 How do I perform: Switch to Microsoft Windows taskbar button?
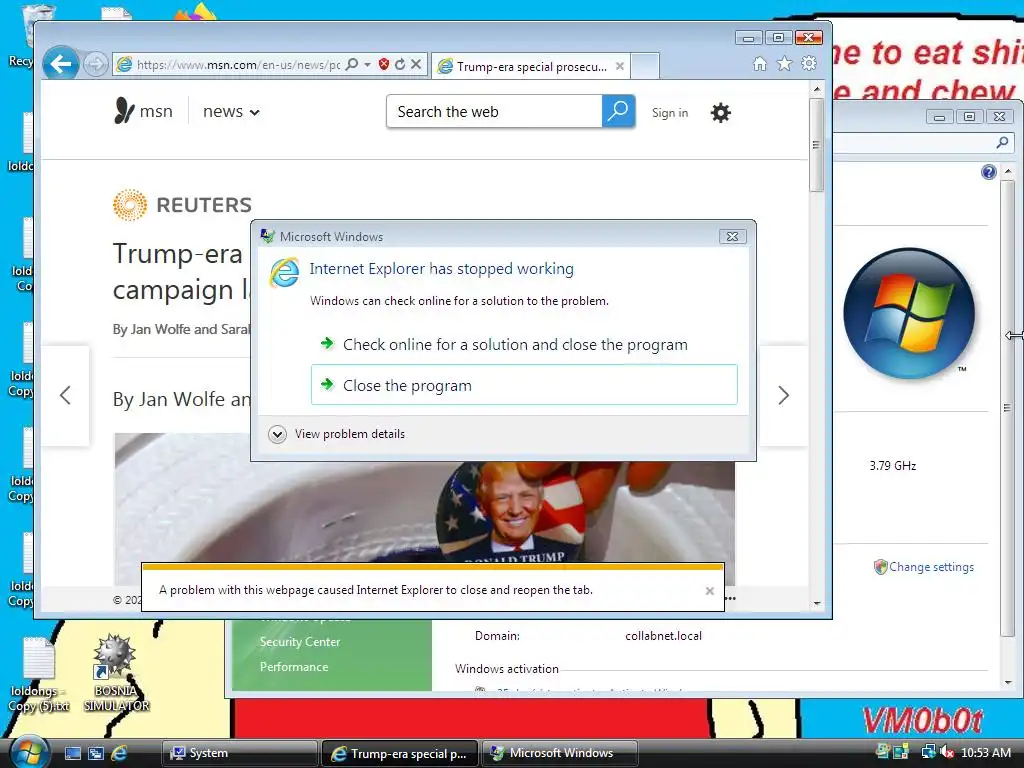click(559, 753)
